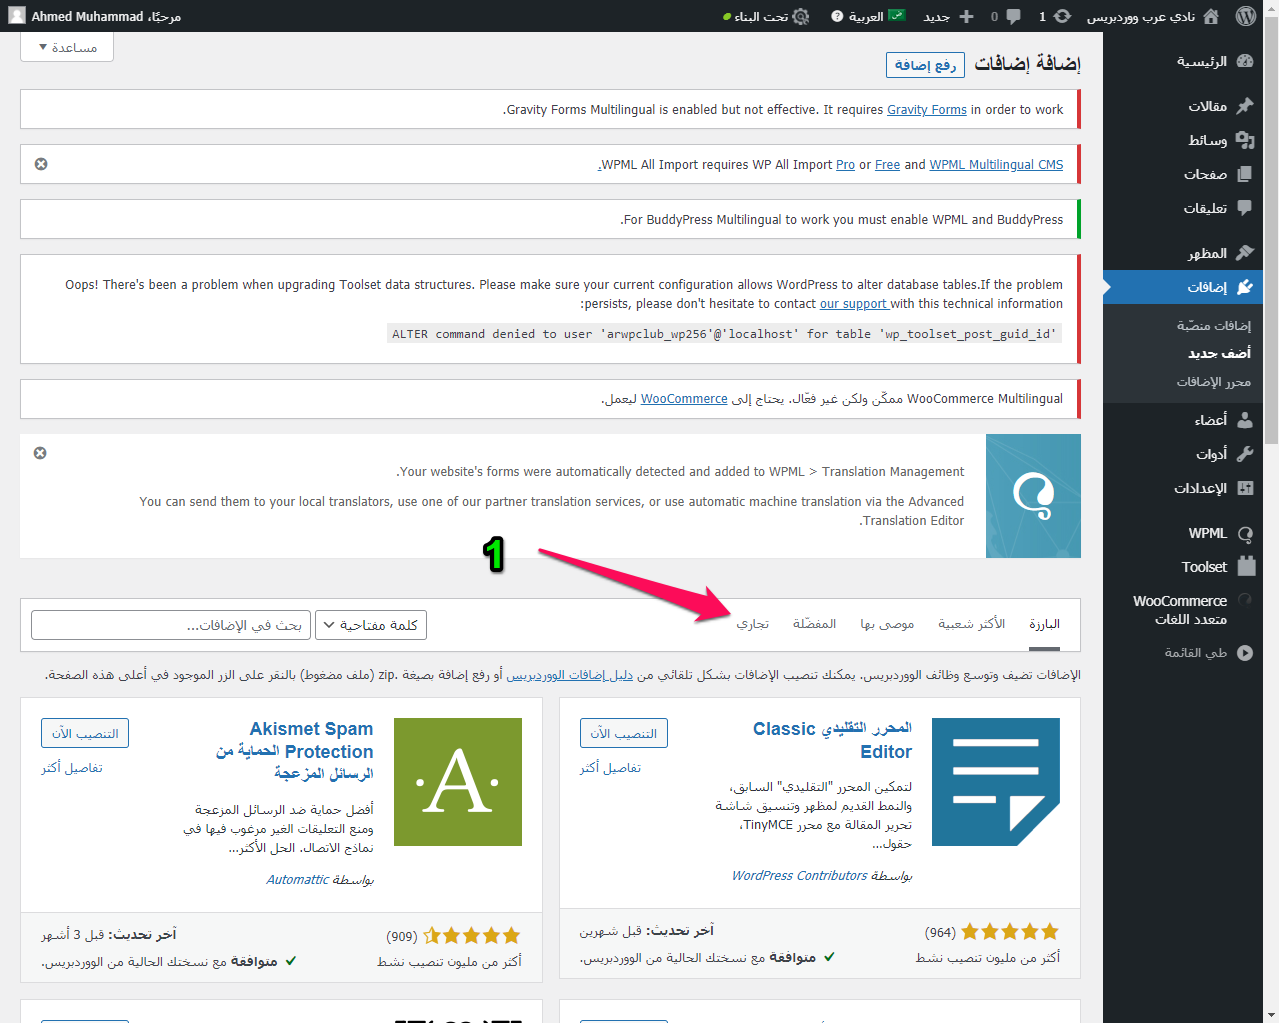Open the Gravity Forms link in notice

pyautogui.click(x=926, y=110)
